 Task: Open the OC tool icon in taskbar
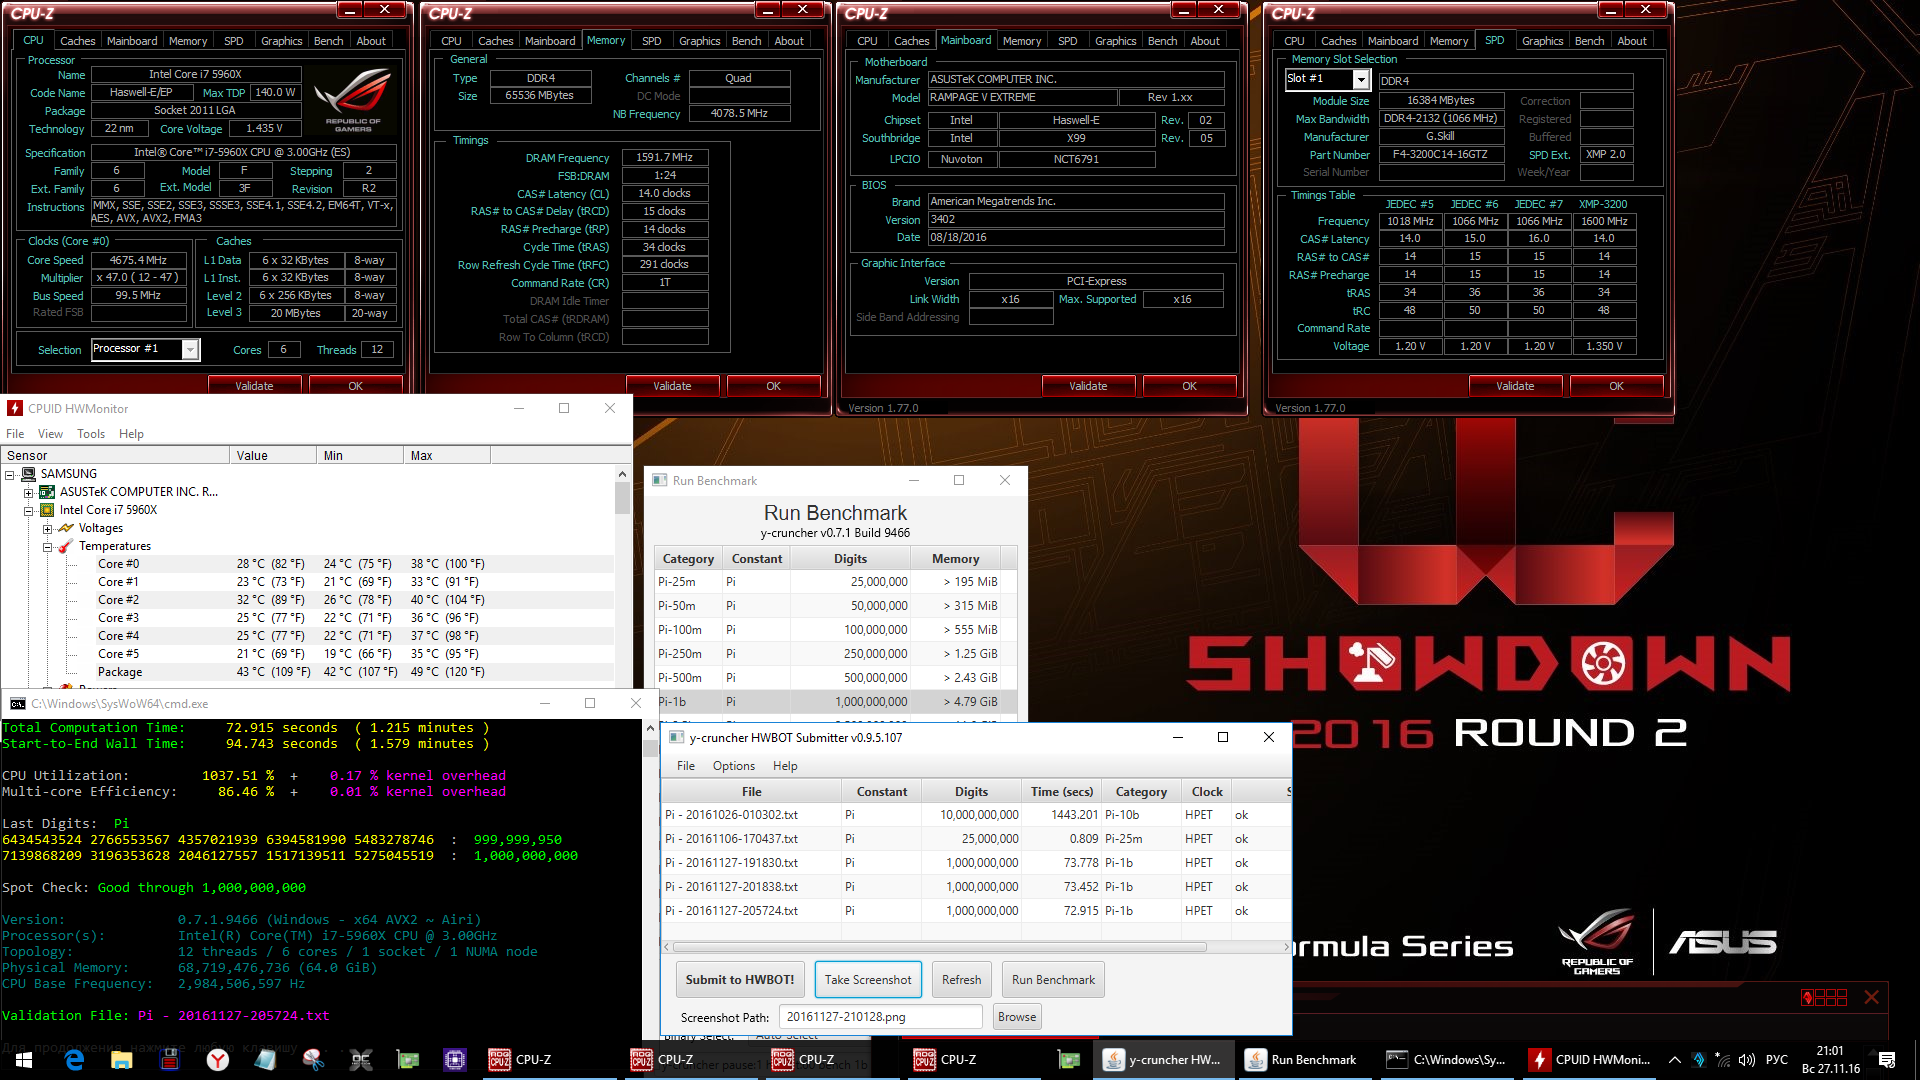coord(361,1060)
